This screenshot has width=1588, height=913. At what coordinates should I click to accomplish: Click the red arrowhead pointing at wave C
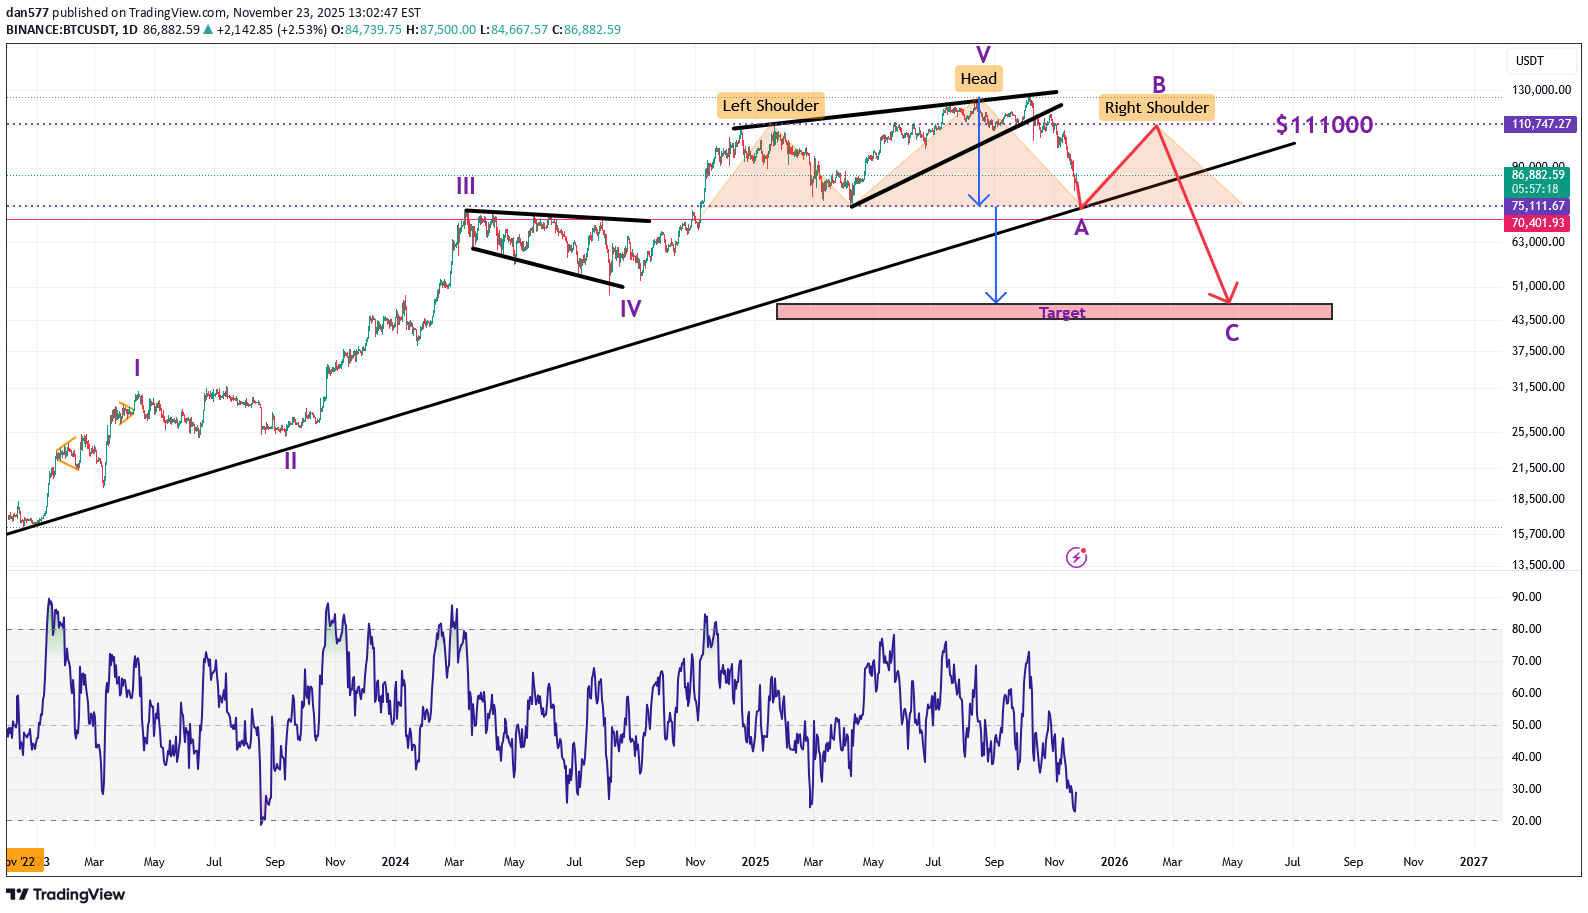tap(1227, 296)
